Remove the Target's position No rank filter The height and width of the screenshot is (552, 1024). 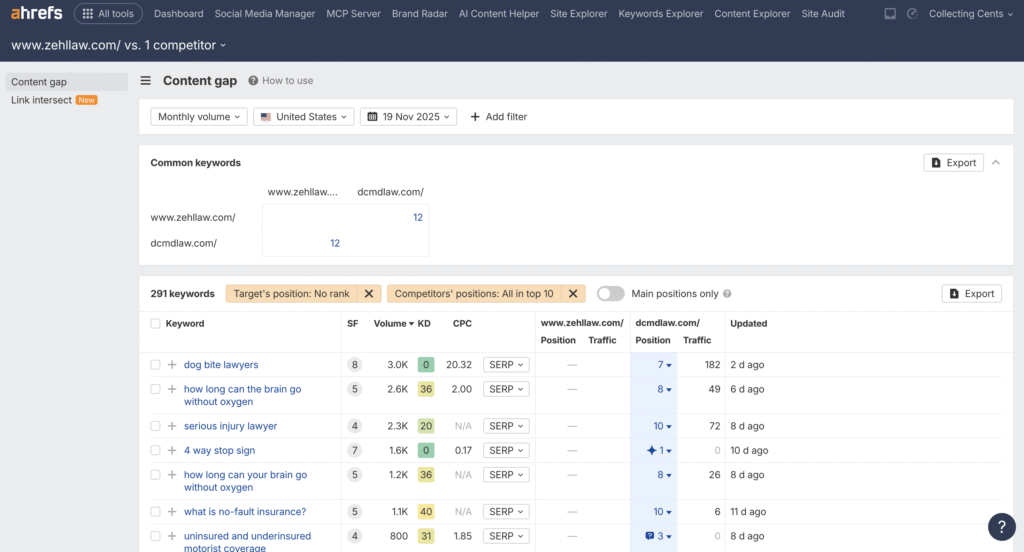[x=368, y=294]
